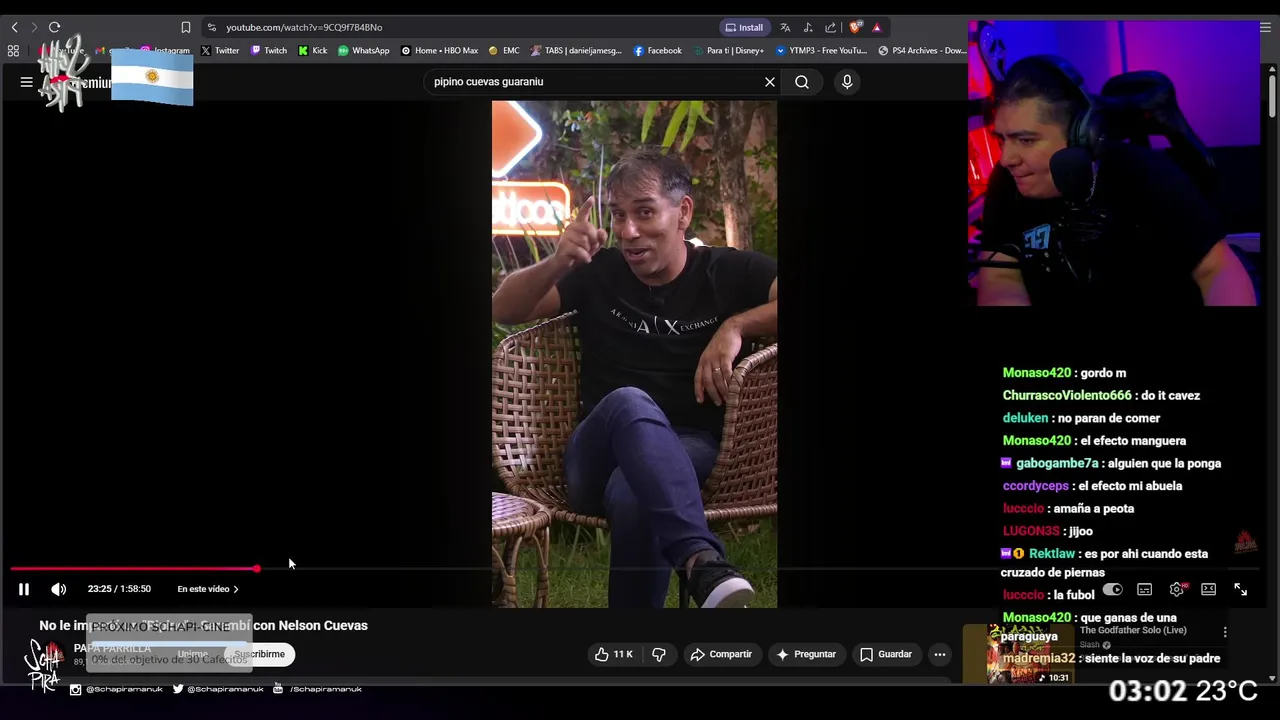Open the translate page icon
The height and width of the screenshot is (720, 1280).
point(785,27)
